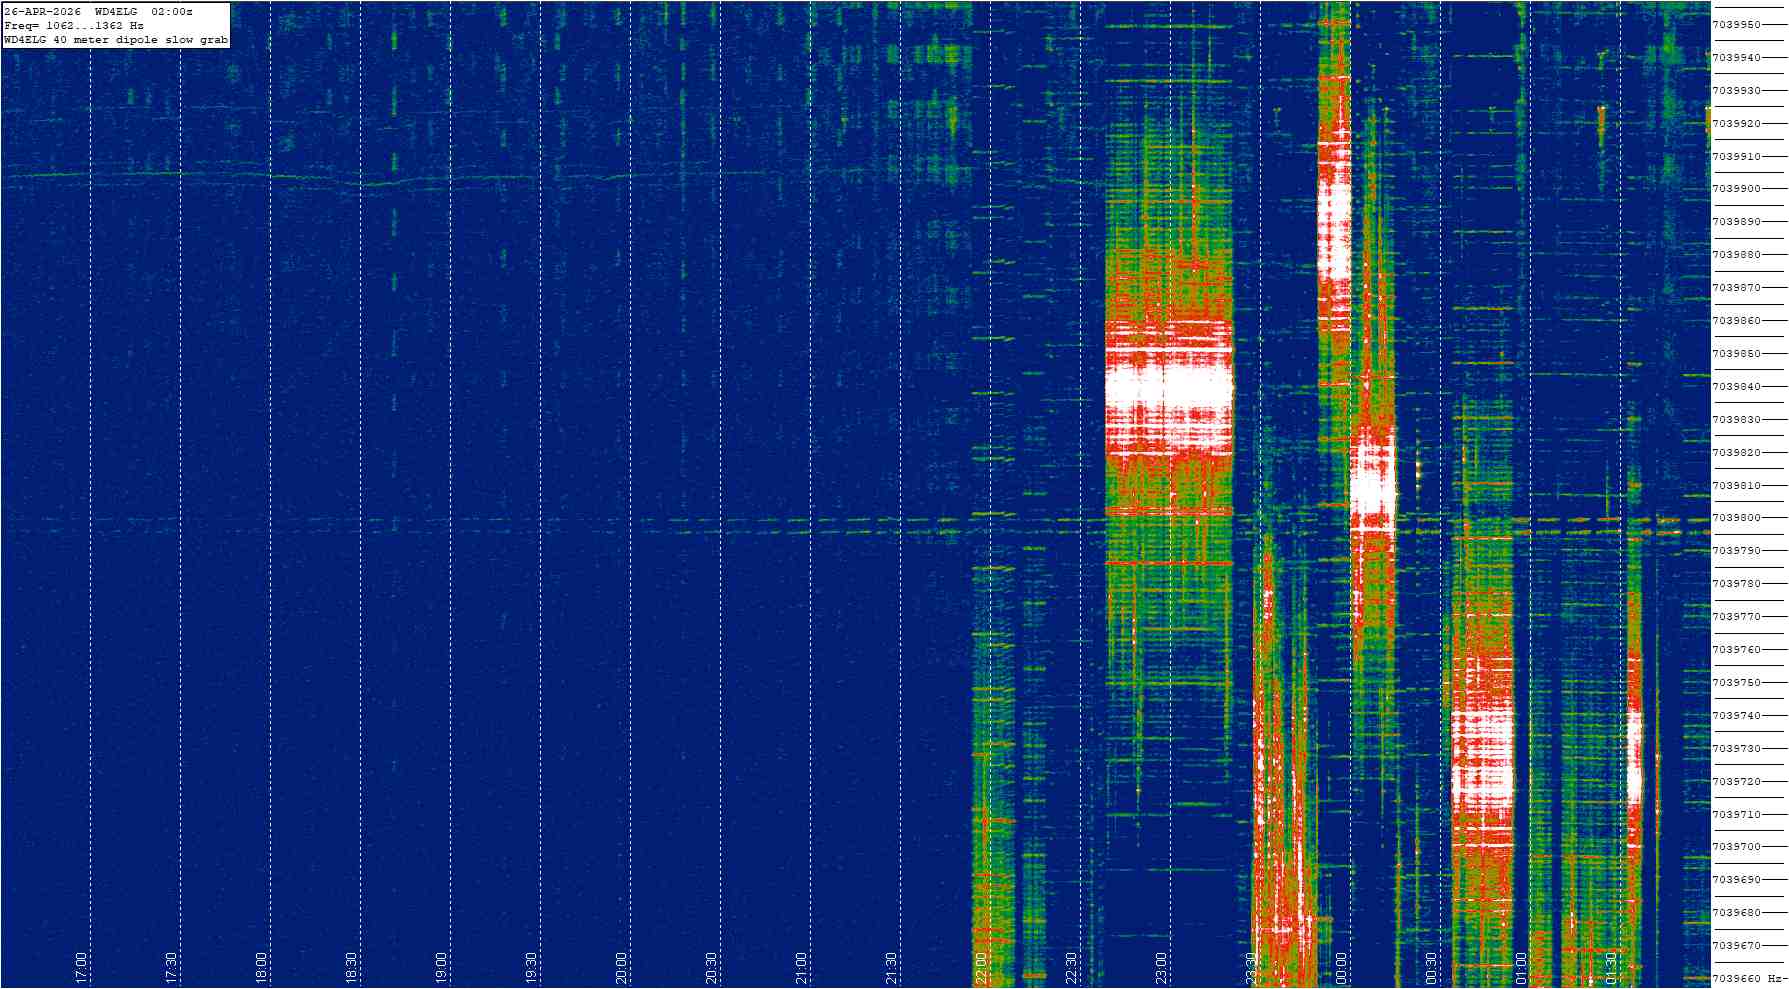
Task: Click the 7039810 frequency label
Action: click(x=1737, y=485)
